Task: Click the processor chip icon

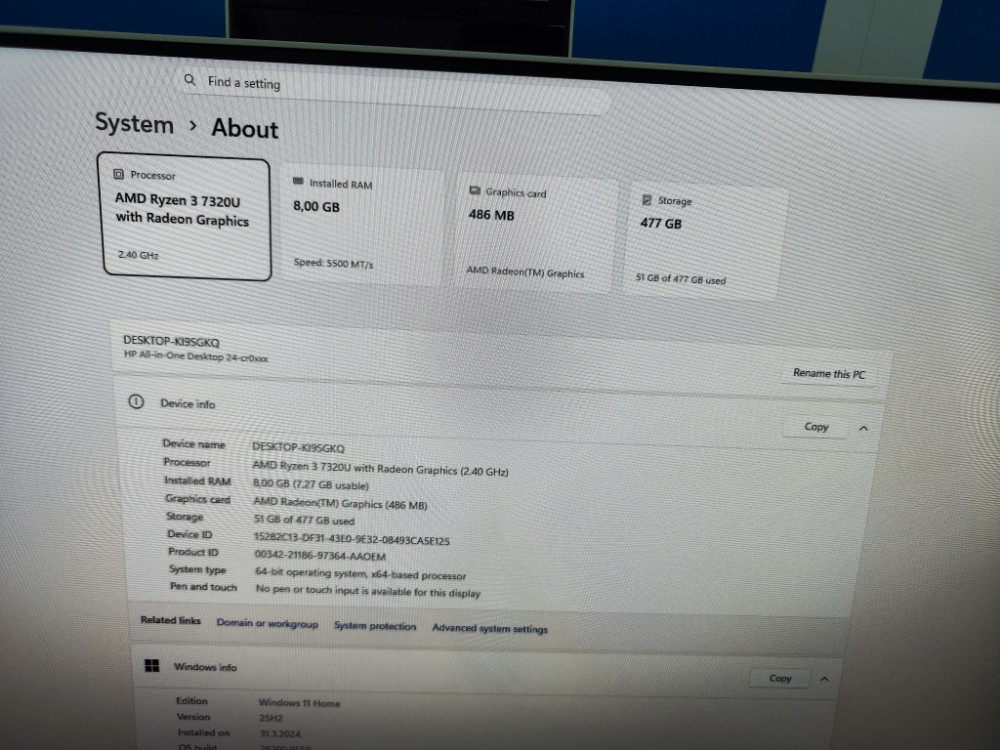Action: [118, 173]
